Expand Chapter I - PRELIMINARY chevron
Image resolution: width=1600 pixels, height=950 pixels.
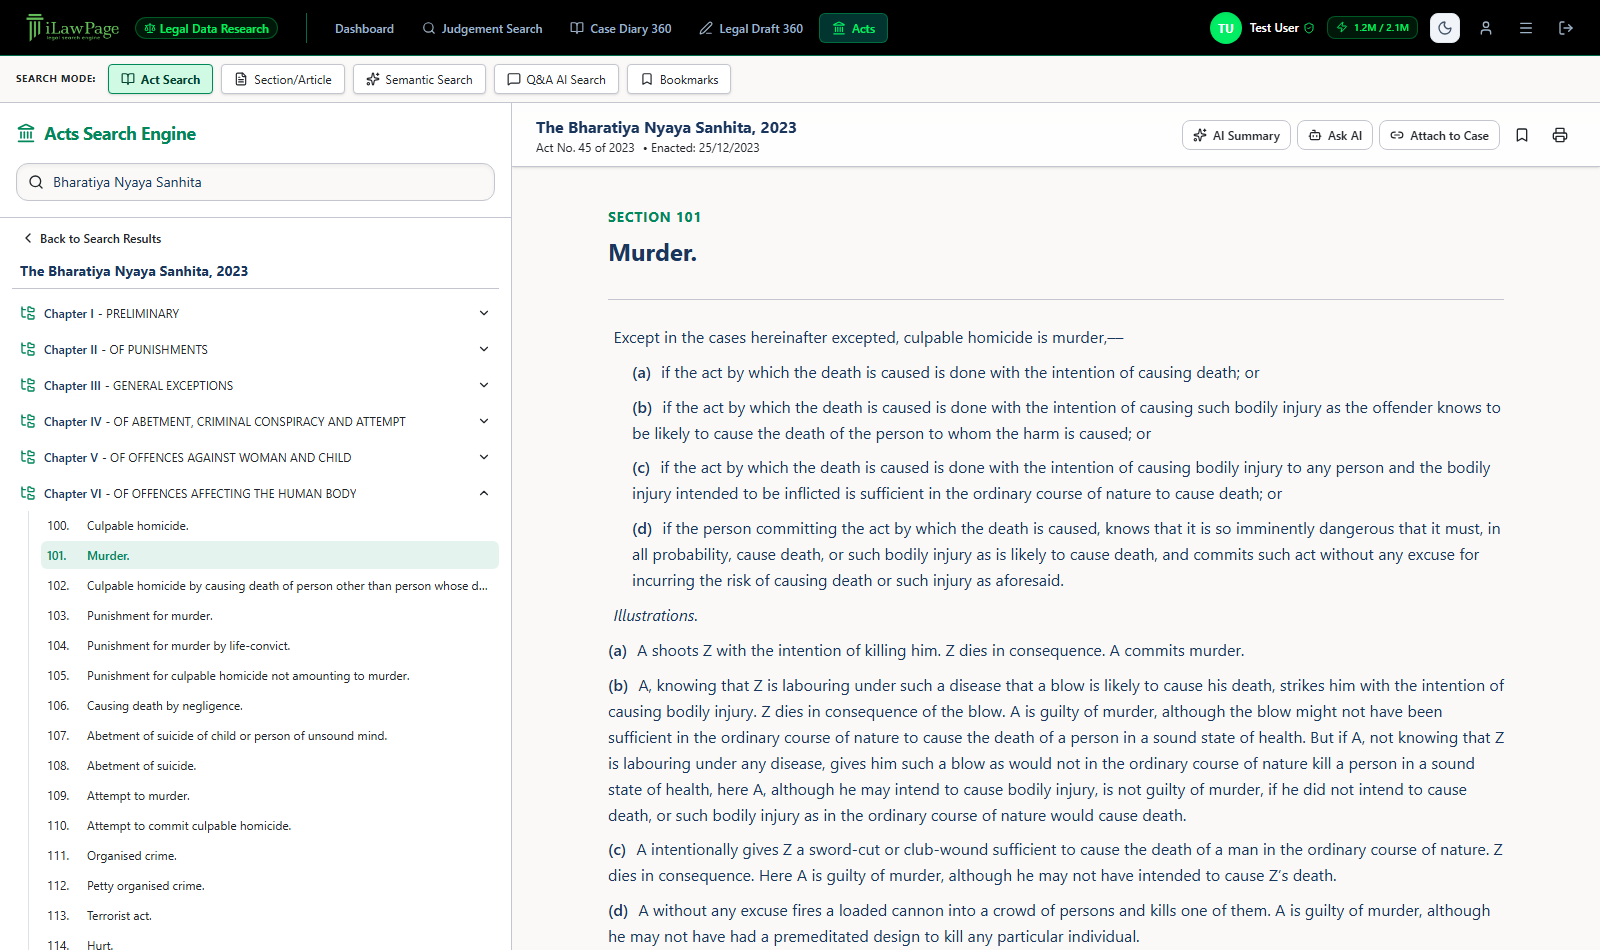[484, 313]
